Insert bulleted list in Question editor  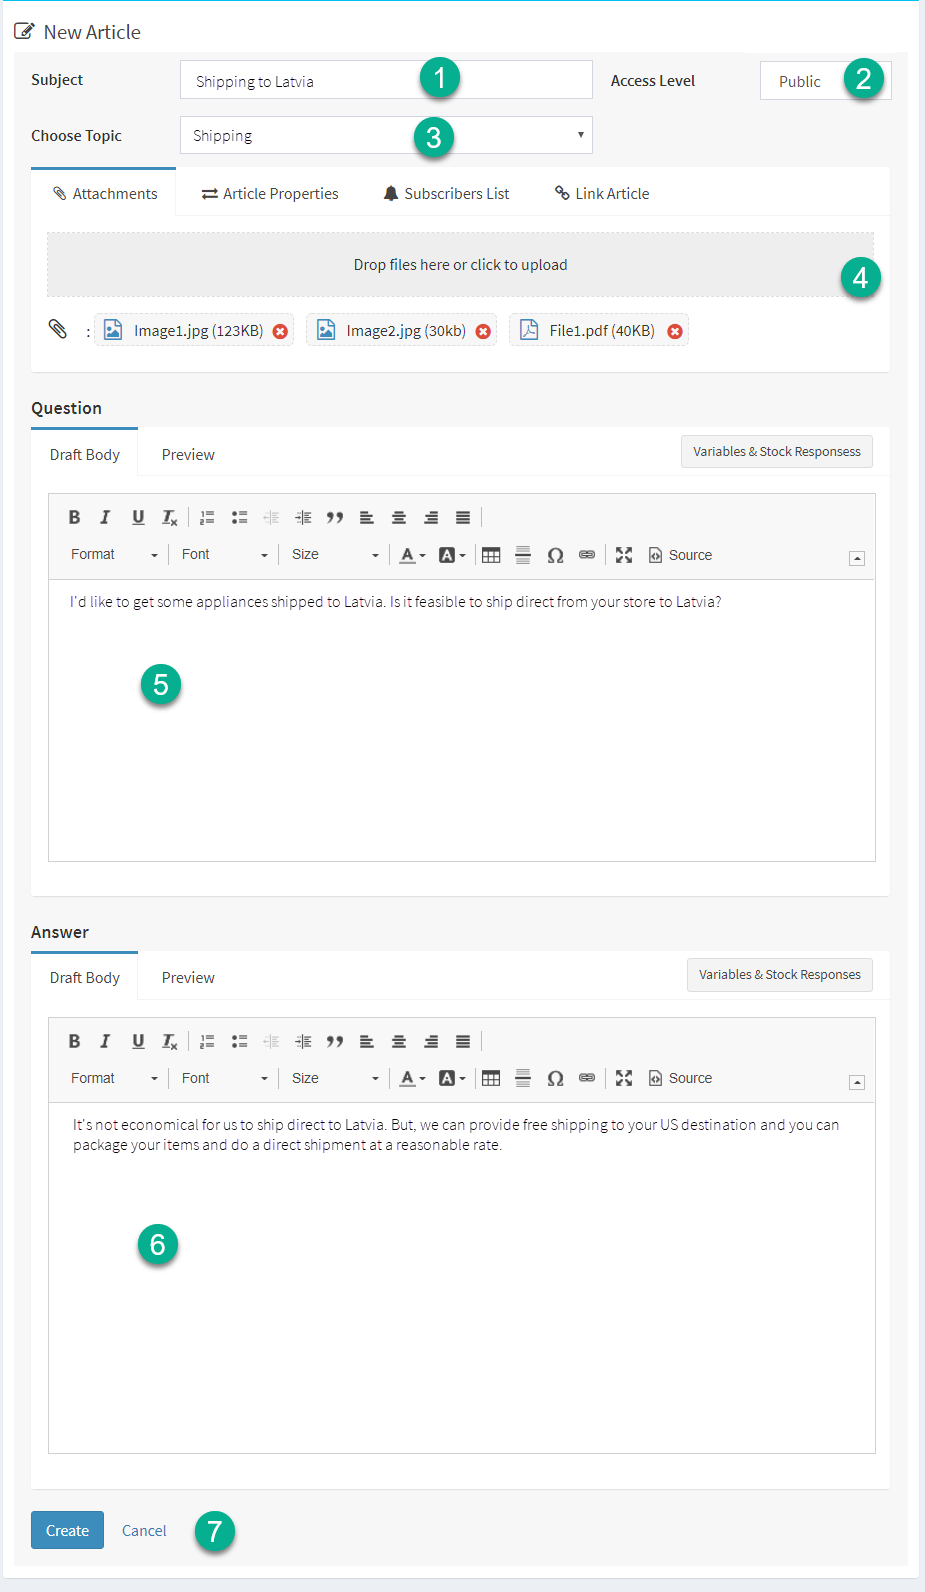point(239,517)
